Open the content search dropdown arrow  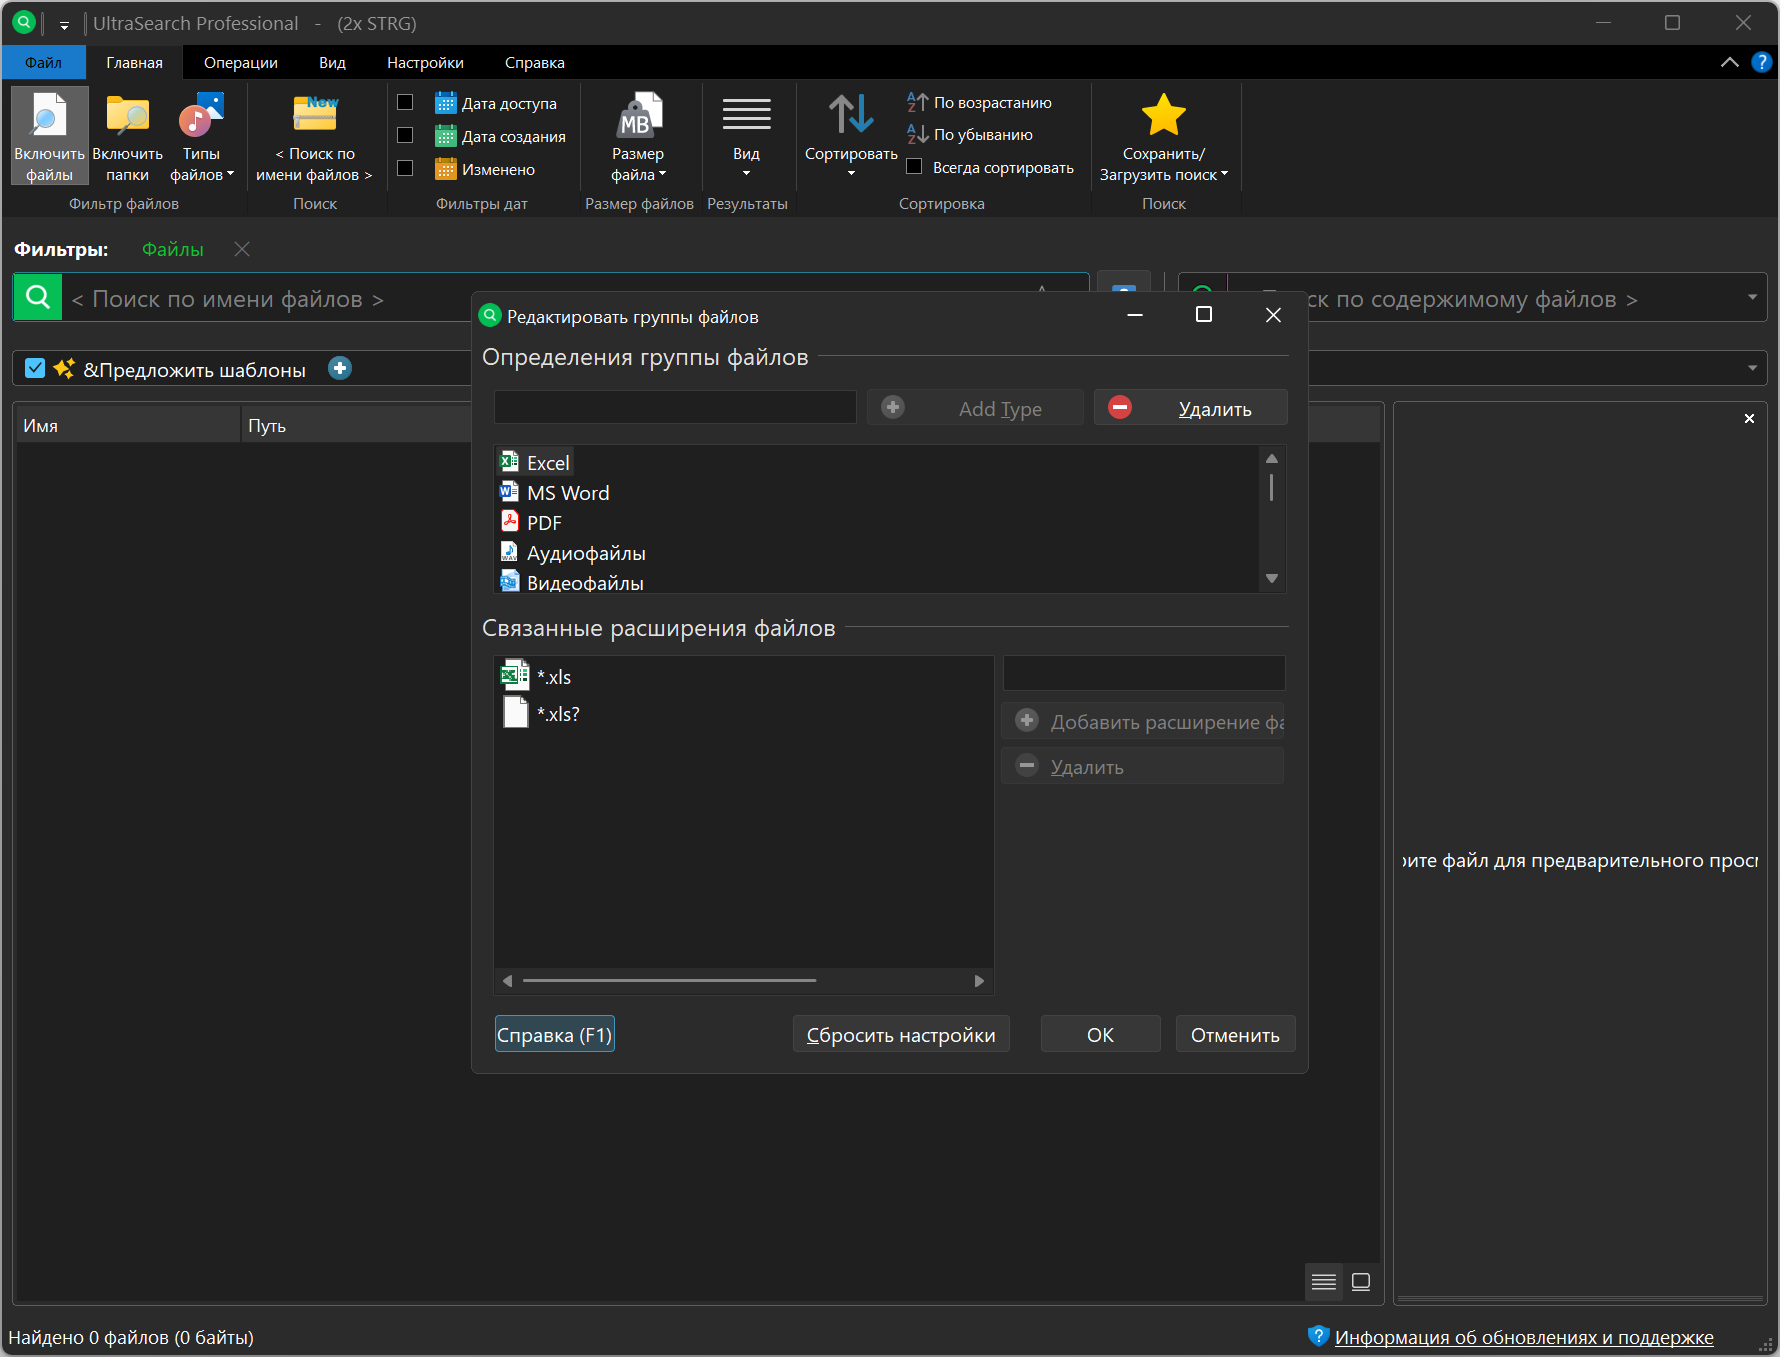click(x=1752, y=297)
